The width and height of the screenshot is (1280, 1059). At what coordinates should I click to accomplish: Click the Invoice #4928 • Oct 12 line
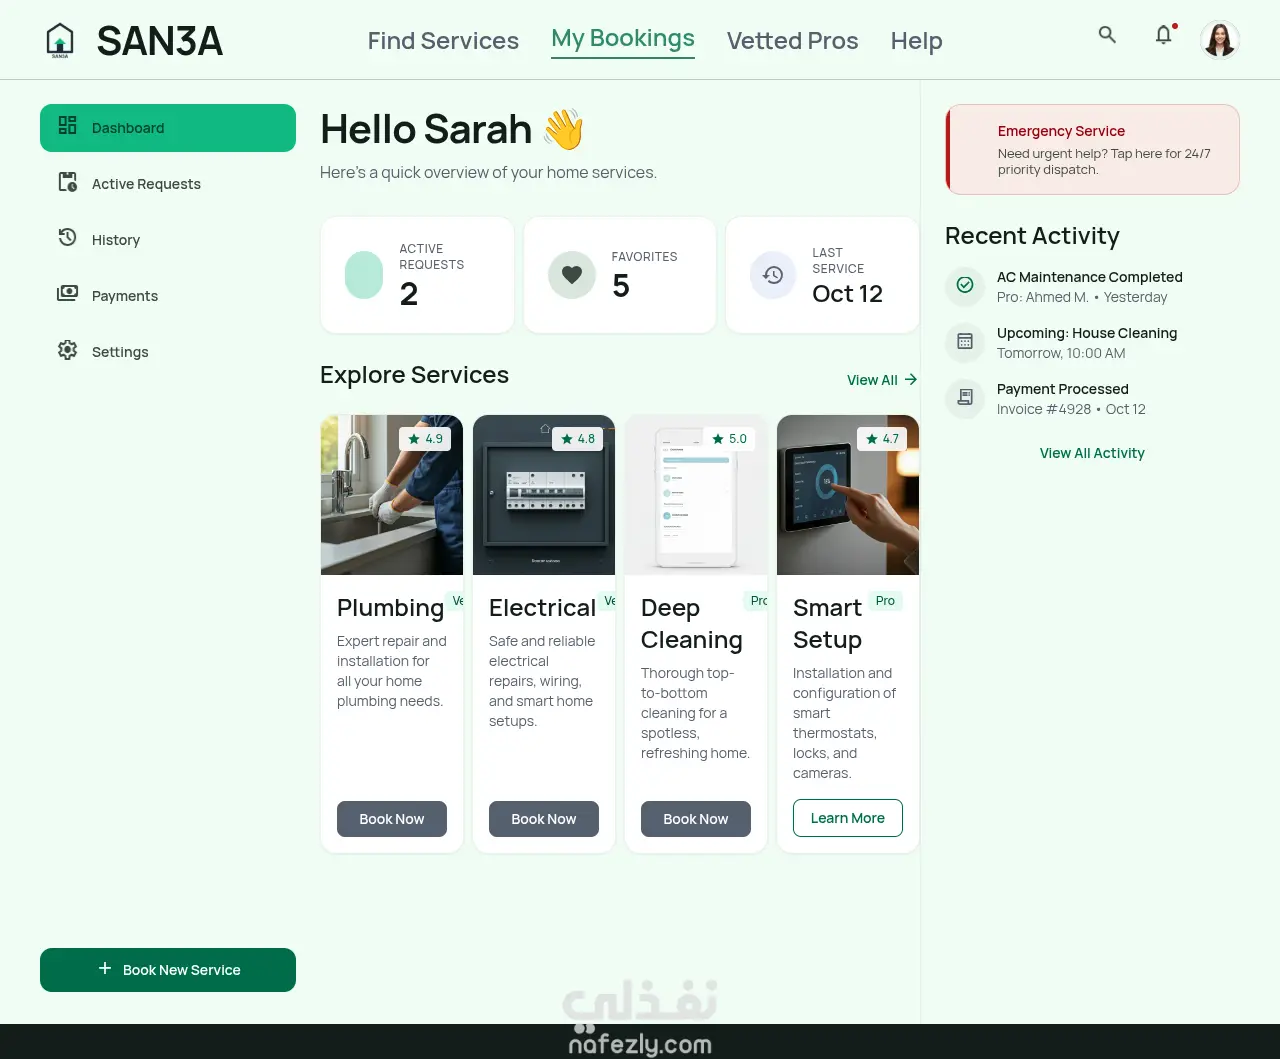1071,409
